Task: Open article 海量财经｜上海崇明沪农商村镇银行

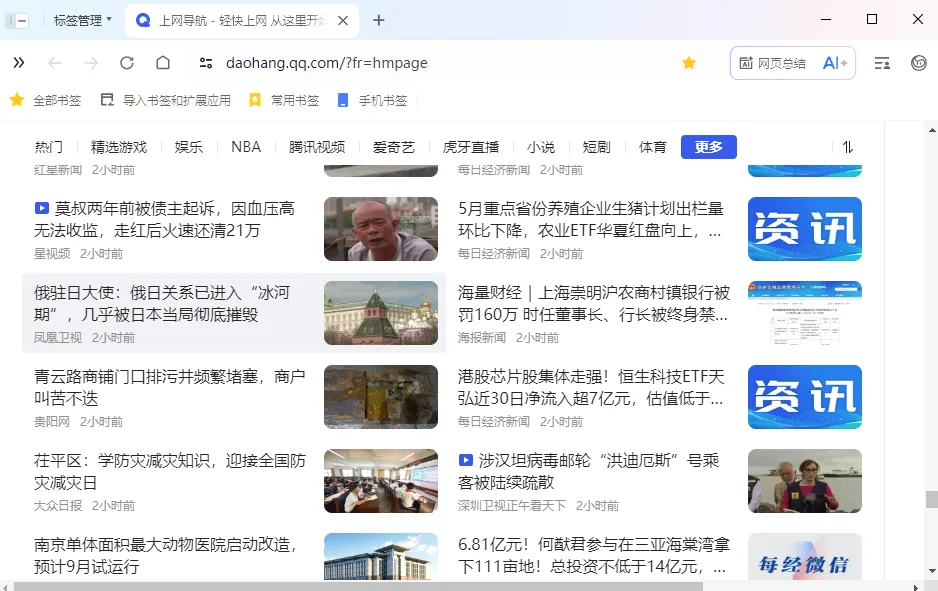Action: pos(593,303)
